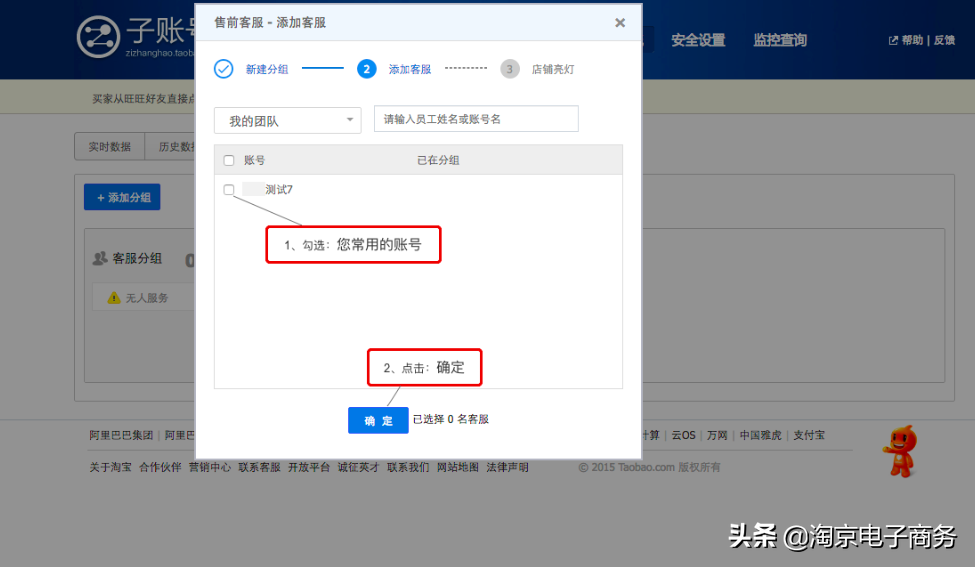Open the 我的团队 dropdown

click(x=287, y=121)
